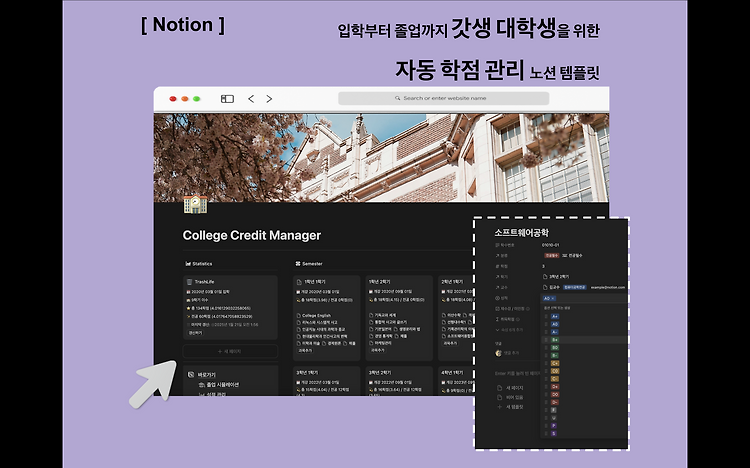
Task: Select the B+ grade option
Action: coord(555,340)
